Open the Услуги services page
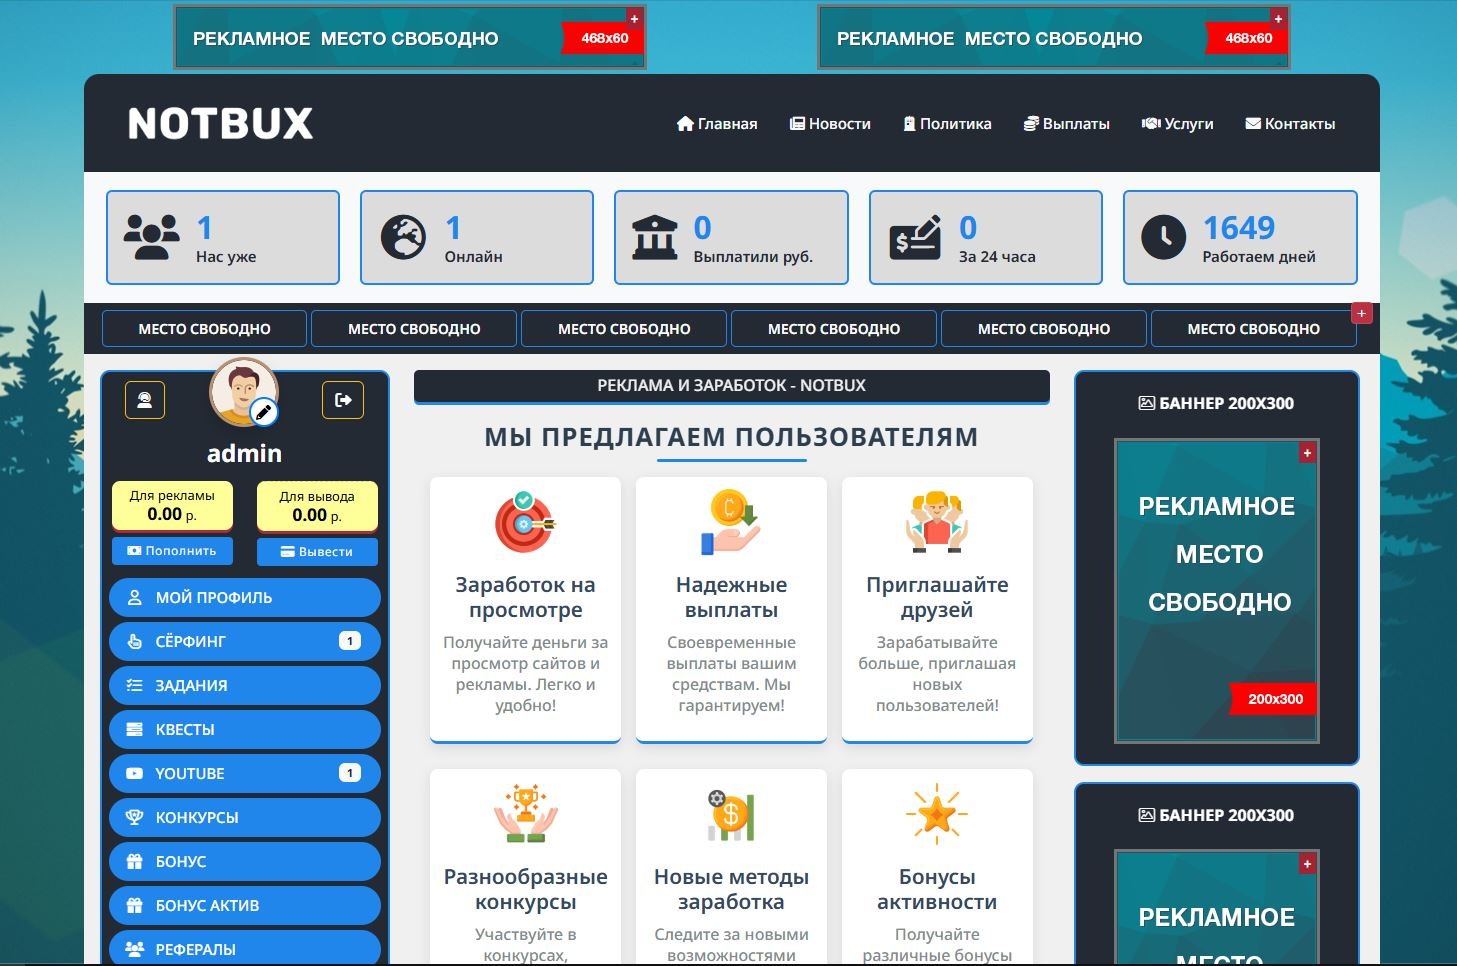This screenshot has width=1457, height=966. 1177,124
